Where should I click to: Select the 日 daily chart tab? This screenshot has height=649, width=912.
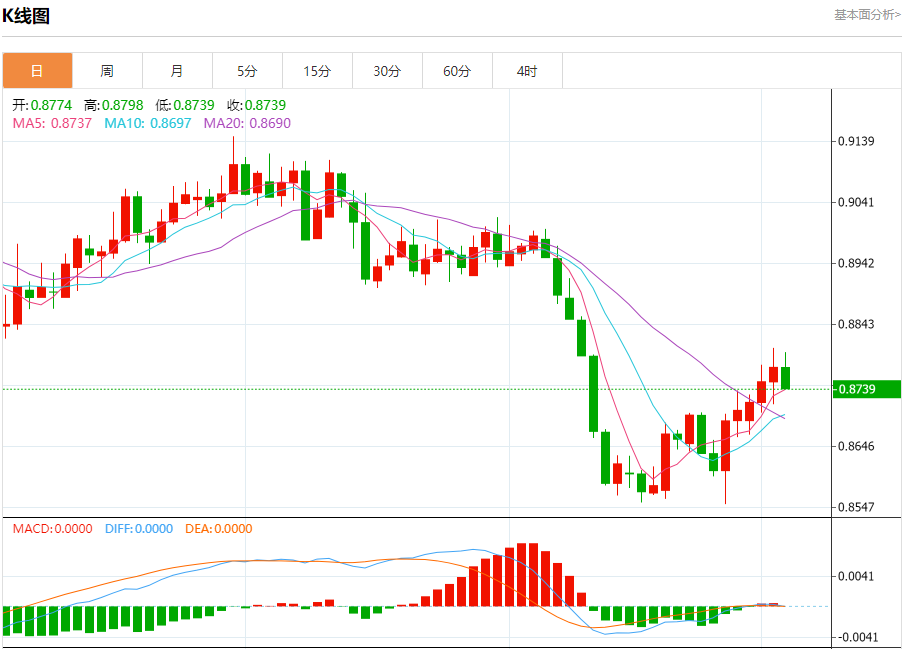(37, 71)
